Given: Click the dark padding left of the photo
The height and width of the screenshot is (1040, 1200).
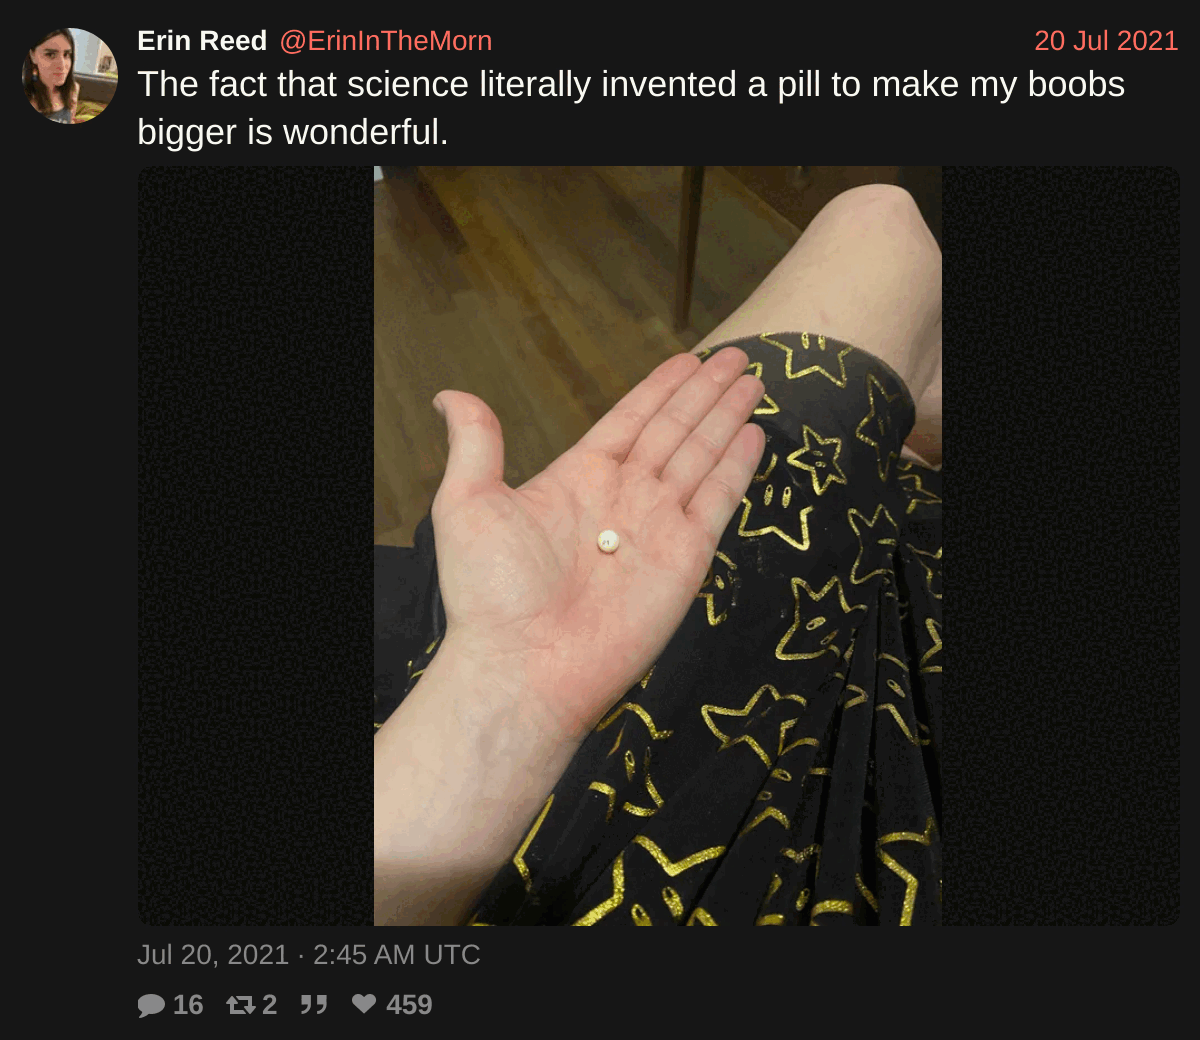Looking at the screenshot, I should pyautogui.click(x=256, y=546).
